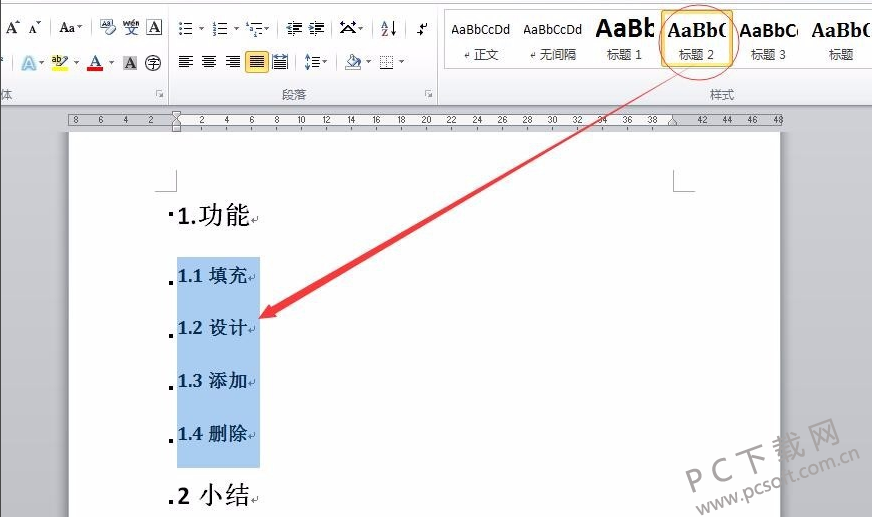Click the Enclose Characters circled 字 icon
The height and width of the screenshot is (517, 872).
coord(153,63)
